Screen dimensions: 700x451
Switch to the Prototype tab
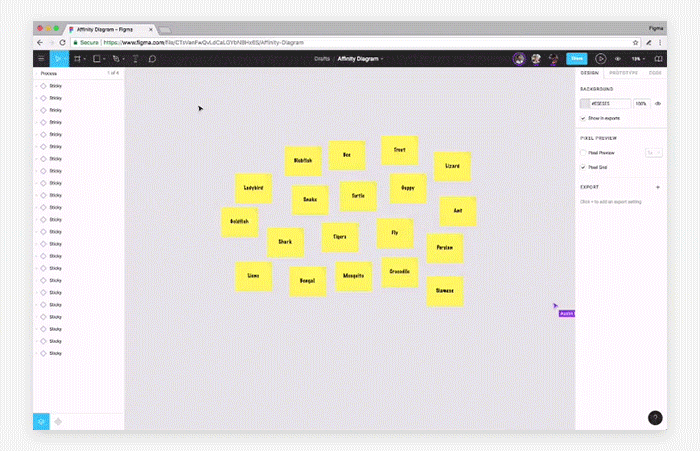[623, 73]
